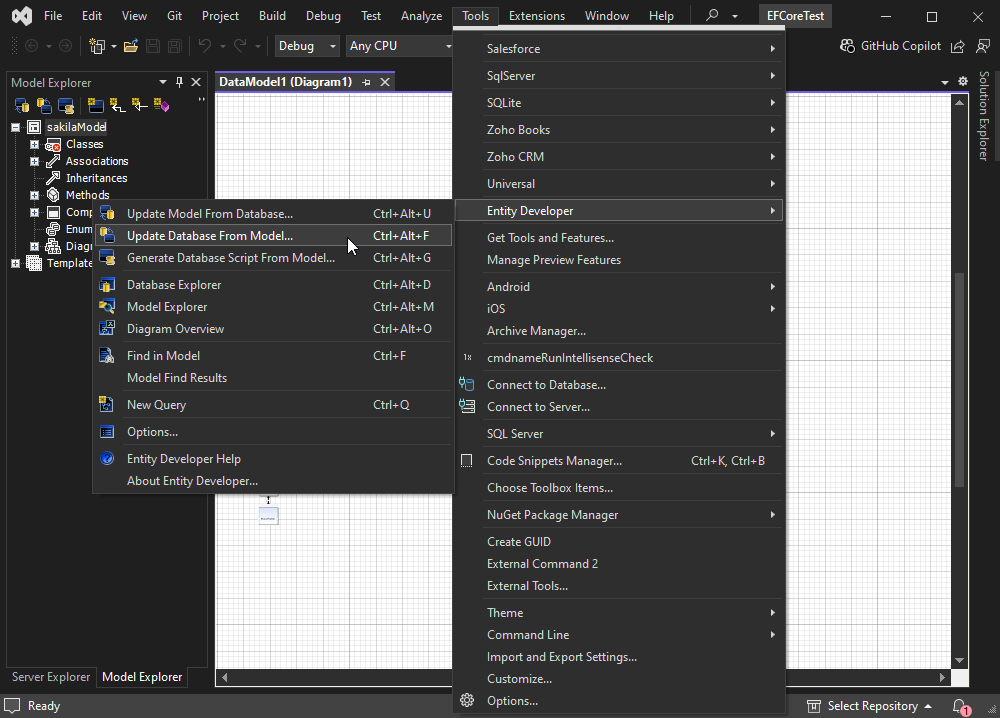Click the first Model Explorer toolbar icon
The width and height of the screenshot is (1000, 718).
(21, 105)
